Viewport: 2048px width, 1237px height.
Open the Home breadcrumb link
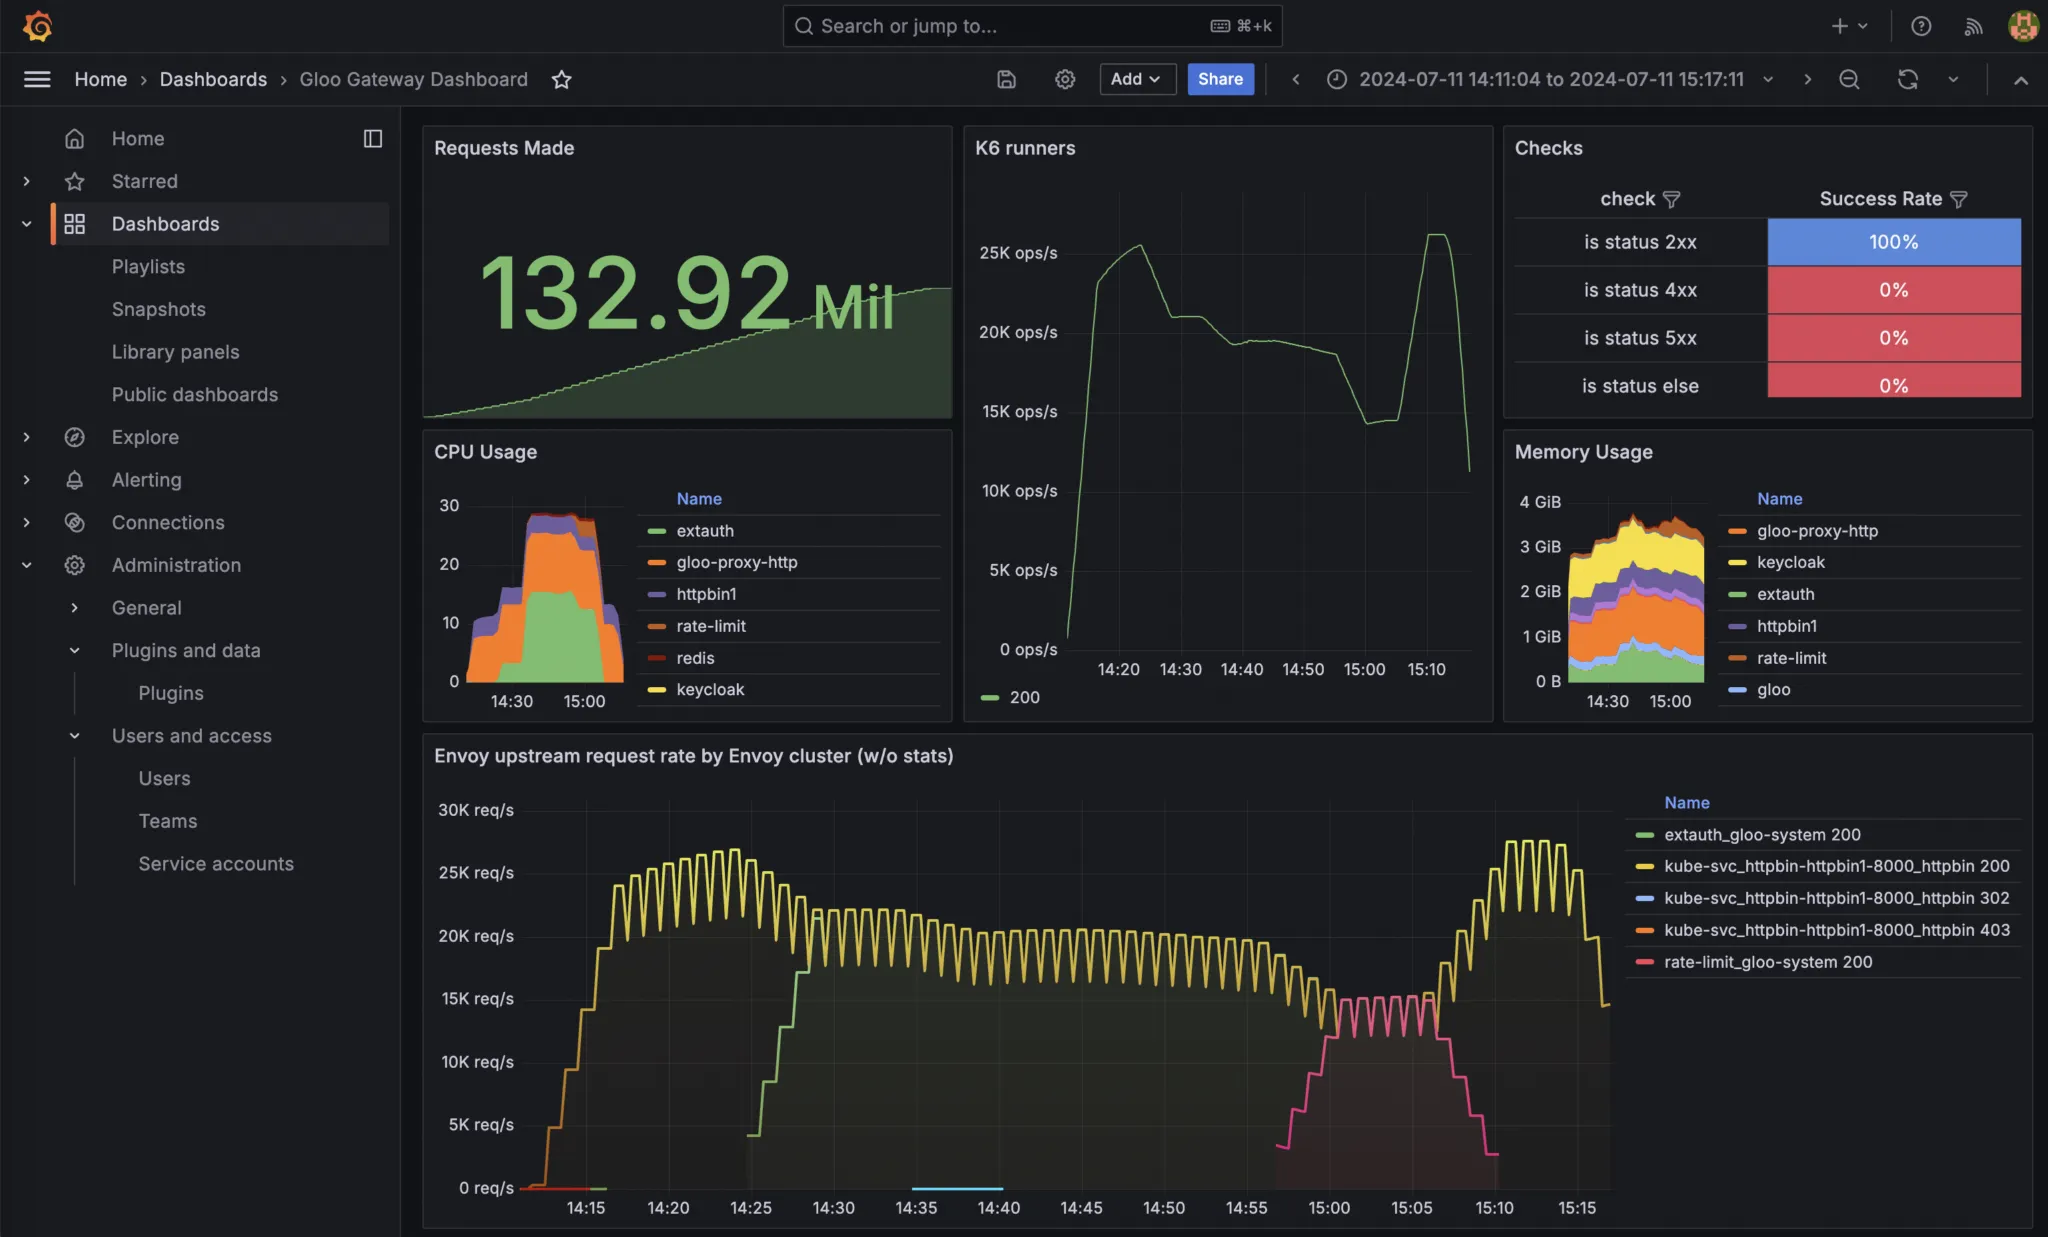tap(100, 79)
